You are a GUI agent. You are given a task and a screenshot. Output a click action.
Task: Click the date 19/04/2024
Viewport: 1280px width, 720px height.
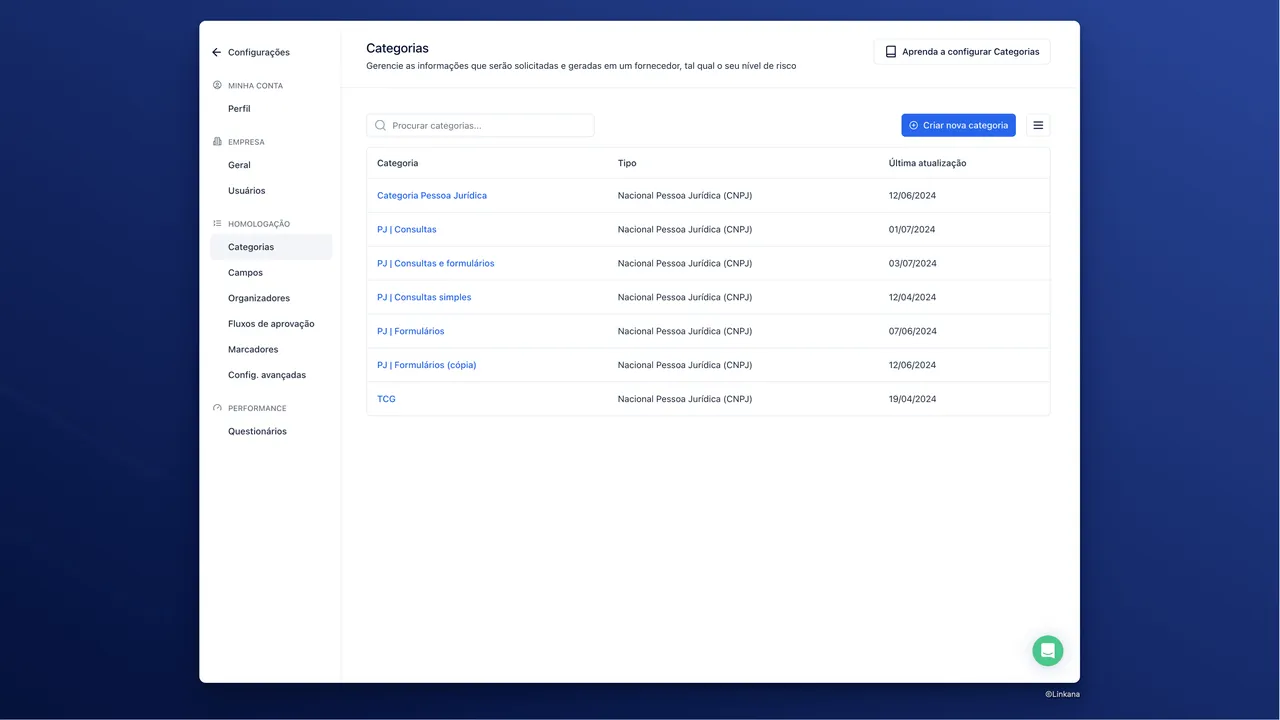coord(912,399)
